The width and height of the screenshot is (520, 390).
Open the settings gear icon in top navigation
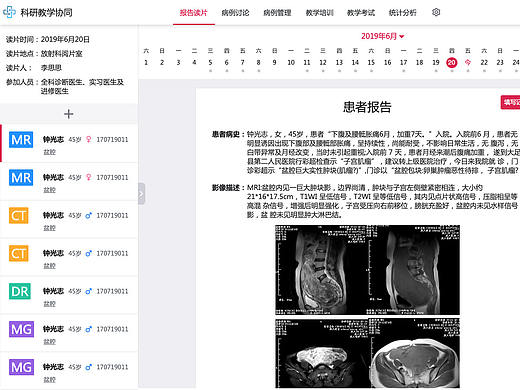tap(436, 12)
